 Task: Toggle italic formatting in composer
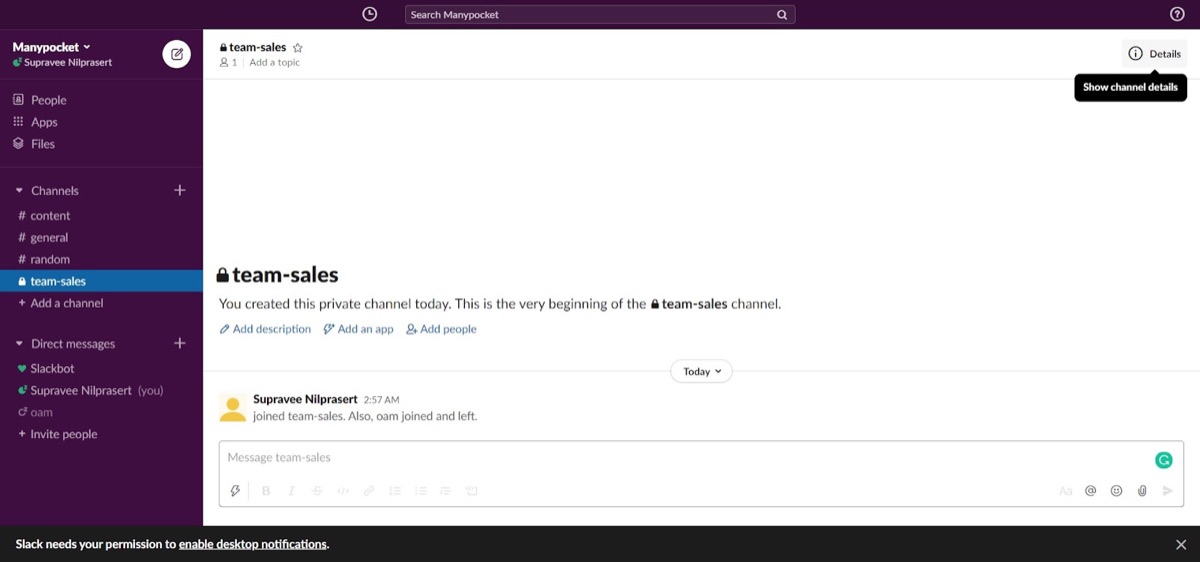click(x=292, y=491)
